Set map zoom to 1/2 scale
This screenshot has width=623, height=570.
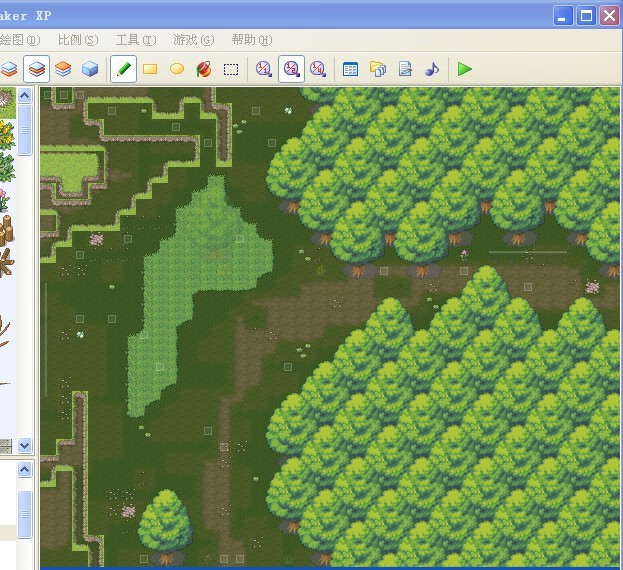coord(291,69)
